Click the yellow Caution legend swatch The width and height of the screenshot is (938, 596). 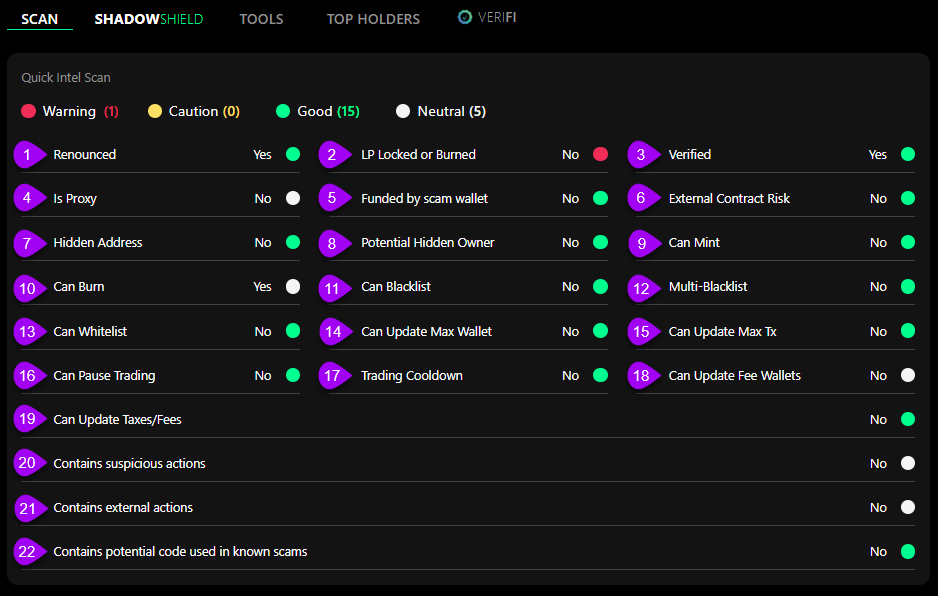click(155, 111)
